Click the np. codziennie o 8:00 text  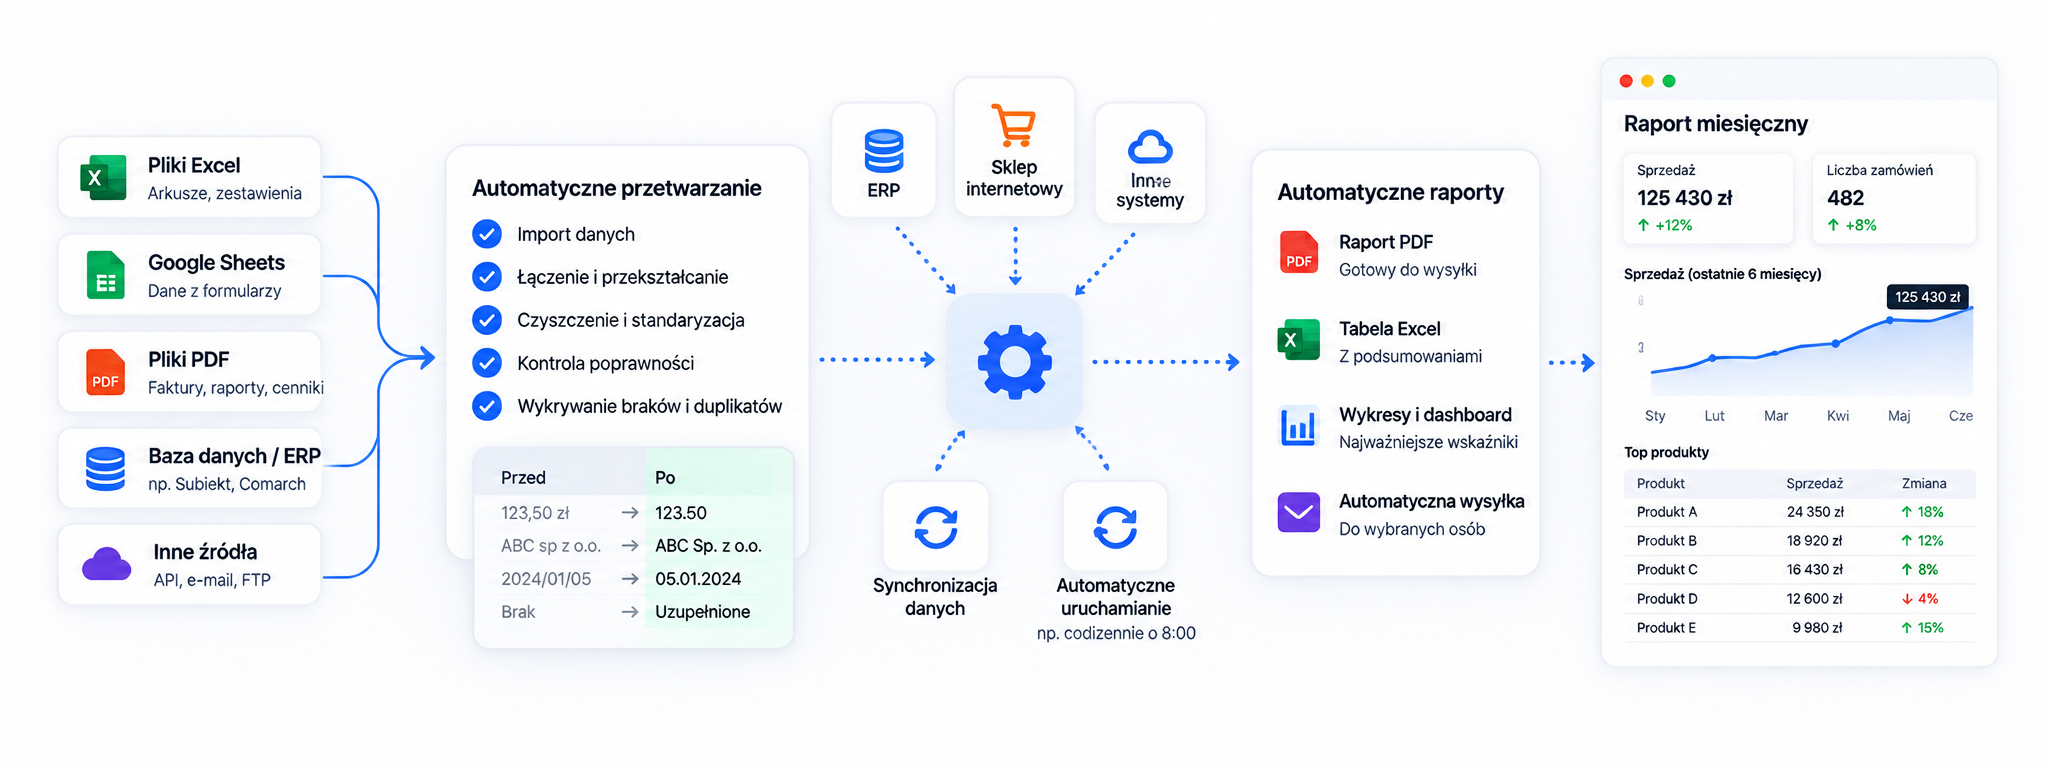click(x=1116, y=633)
